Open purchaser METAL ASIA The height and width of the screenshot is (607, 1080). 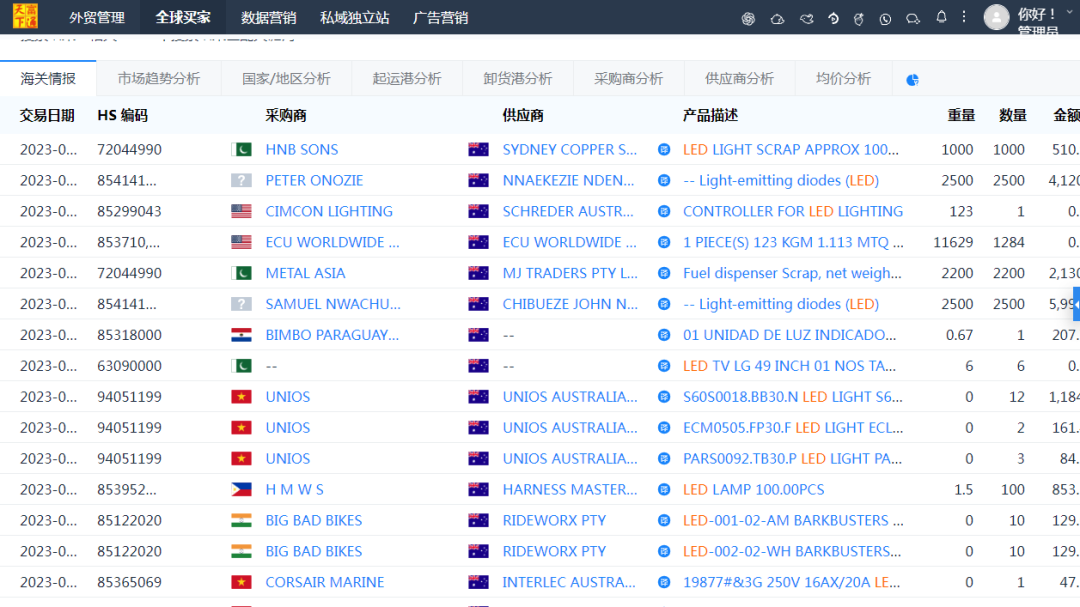click(x=305, y=274)
